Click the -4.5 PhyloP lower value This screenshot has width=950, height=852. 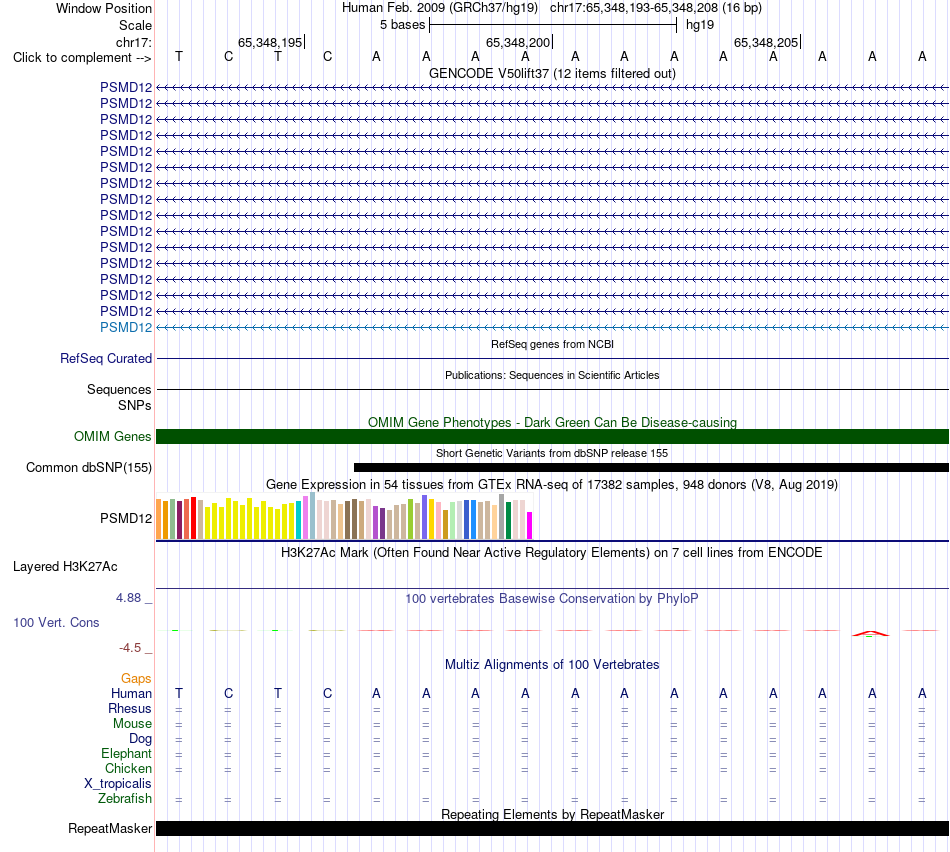130,648
